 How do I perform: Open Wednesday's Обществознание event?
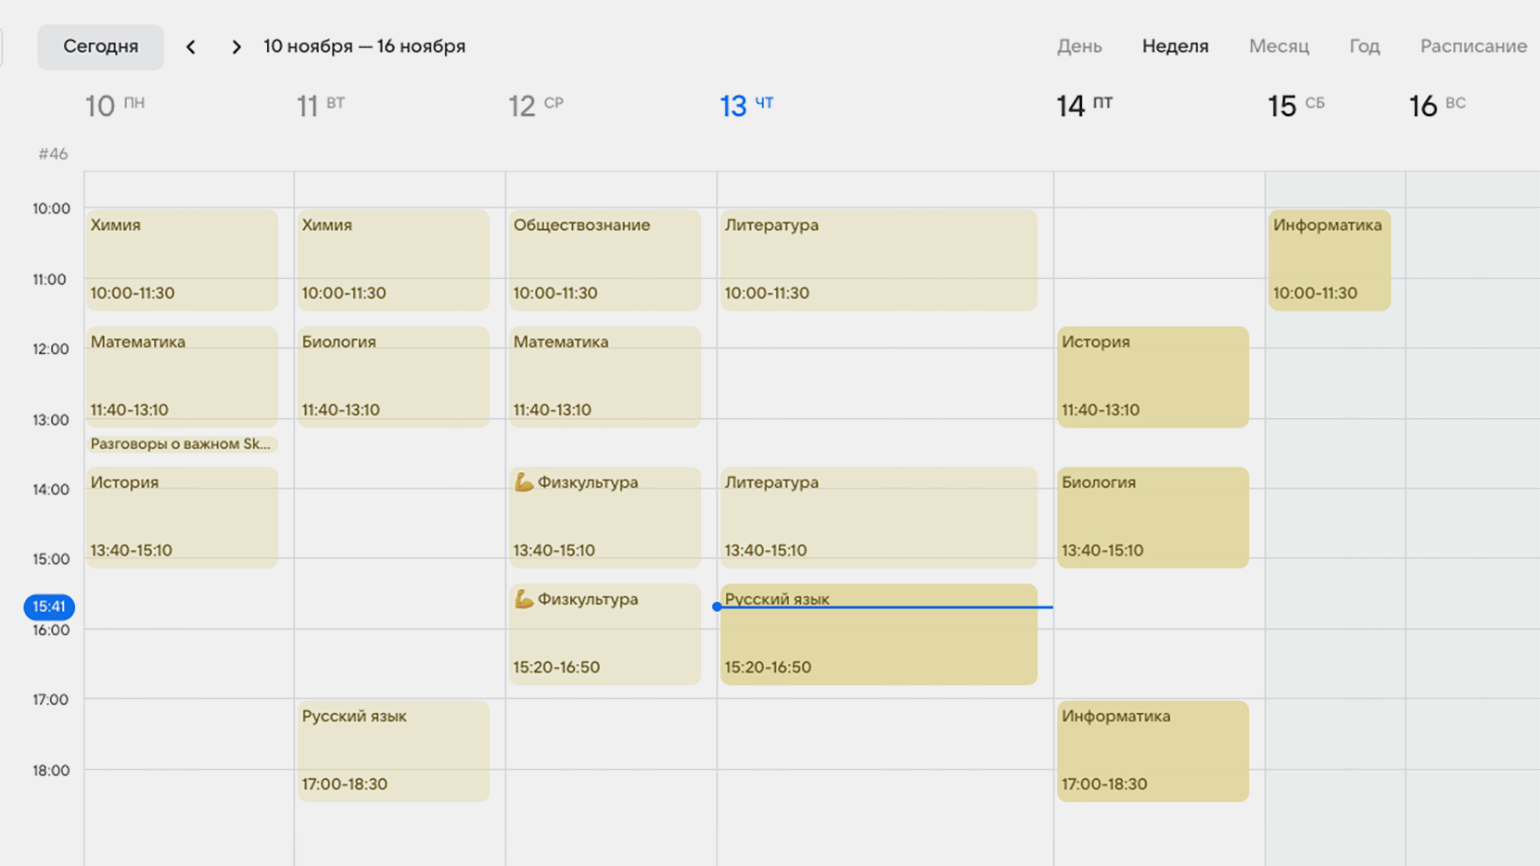coord(604,260)
